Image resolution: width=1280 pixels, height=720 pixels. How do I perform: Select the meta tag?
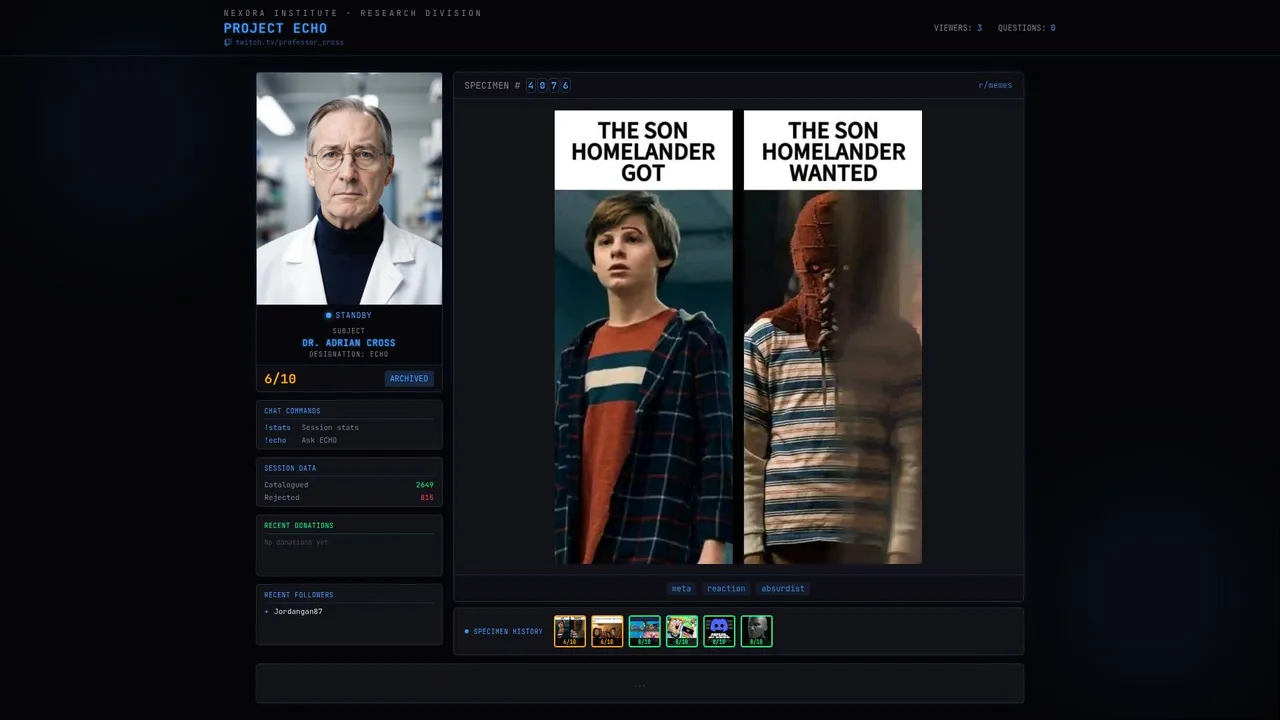click(681, 589)
